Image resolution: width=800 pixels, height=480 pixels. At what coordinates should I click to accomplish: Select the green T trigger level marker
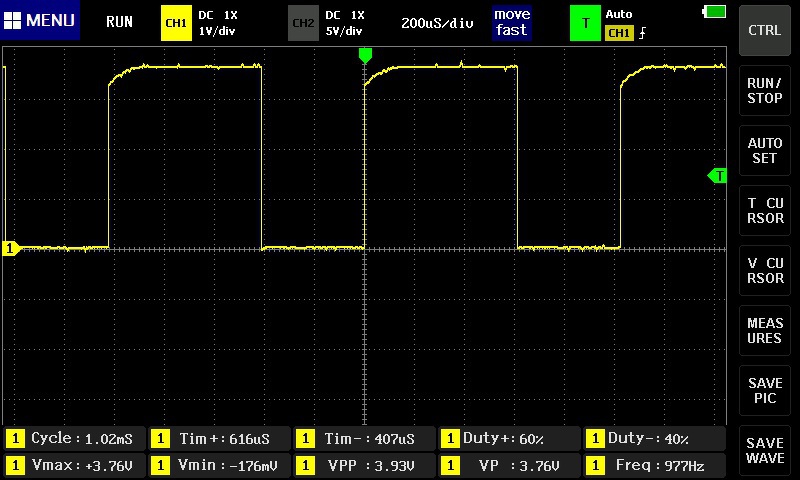(717, 176)
